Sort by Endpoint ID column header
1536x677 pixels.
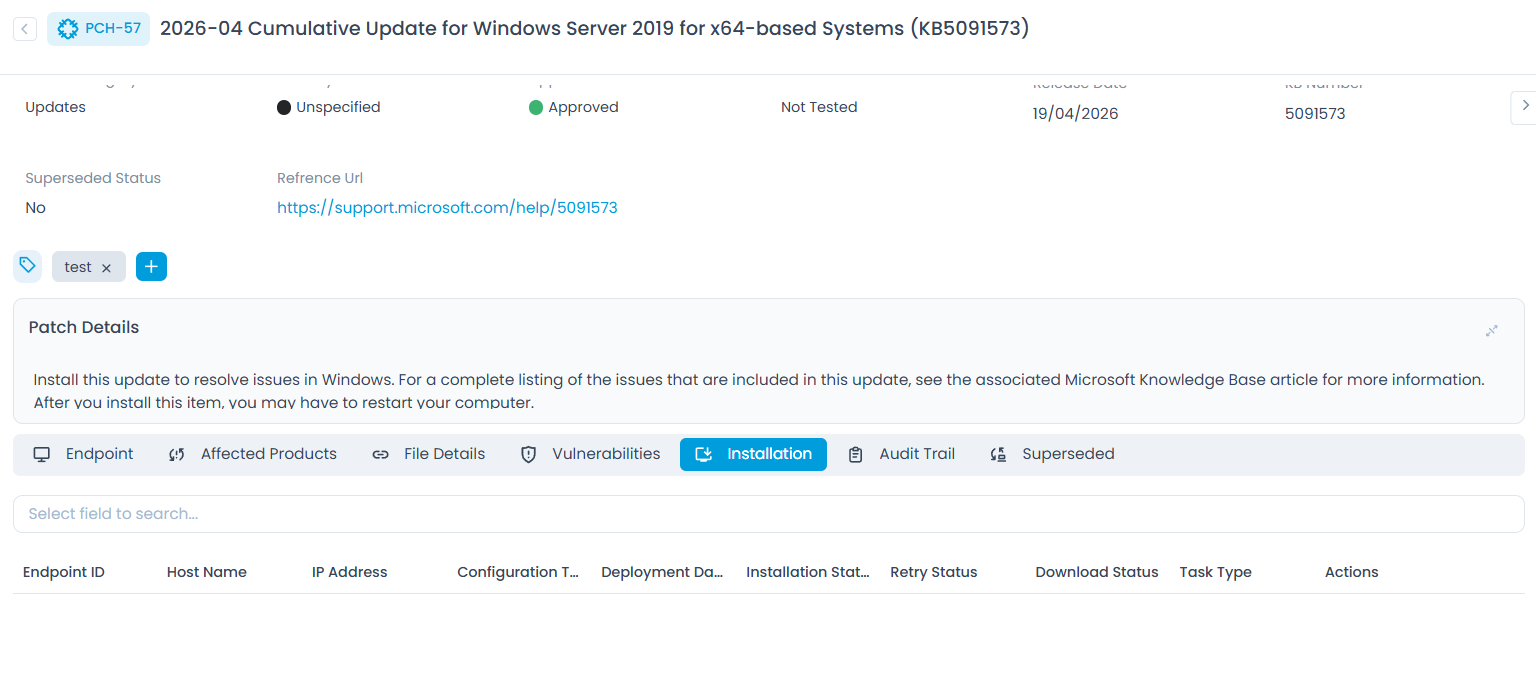coord(64,572)
